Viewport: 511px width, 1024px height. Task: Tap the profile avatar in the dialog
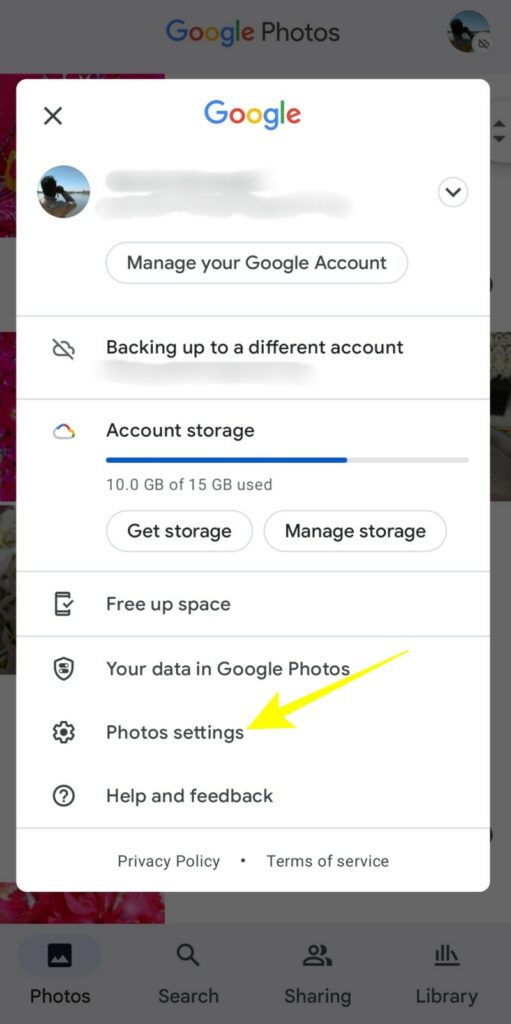tap(63, 191)
